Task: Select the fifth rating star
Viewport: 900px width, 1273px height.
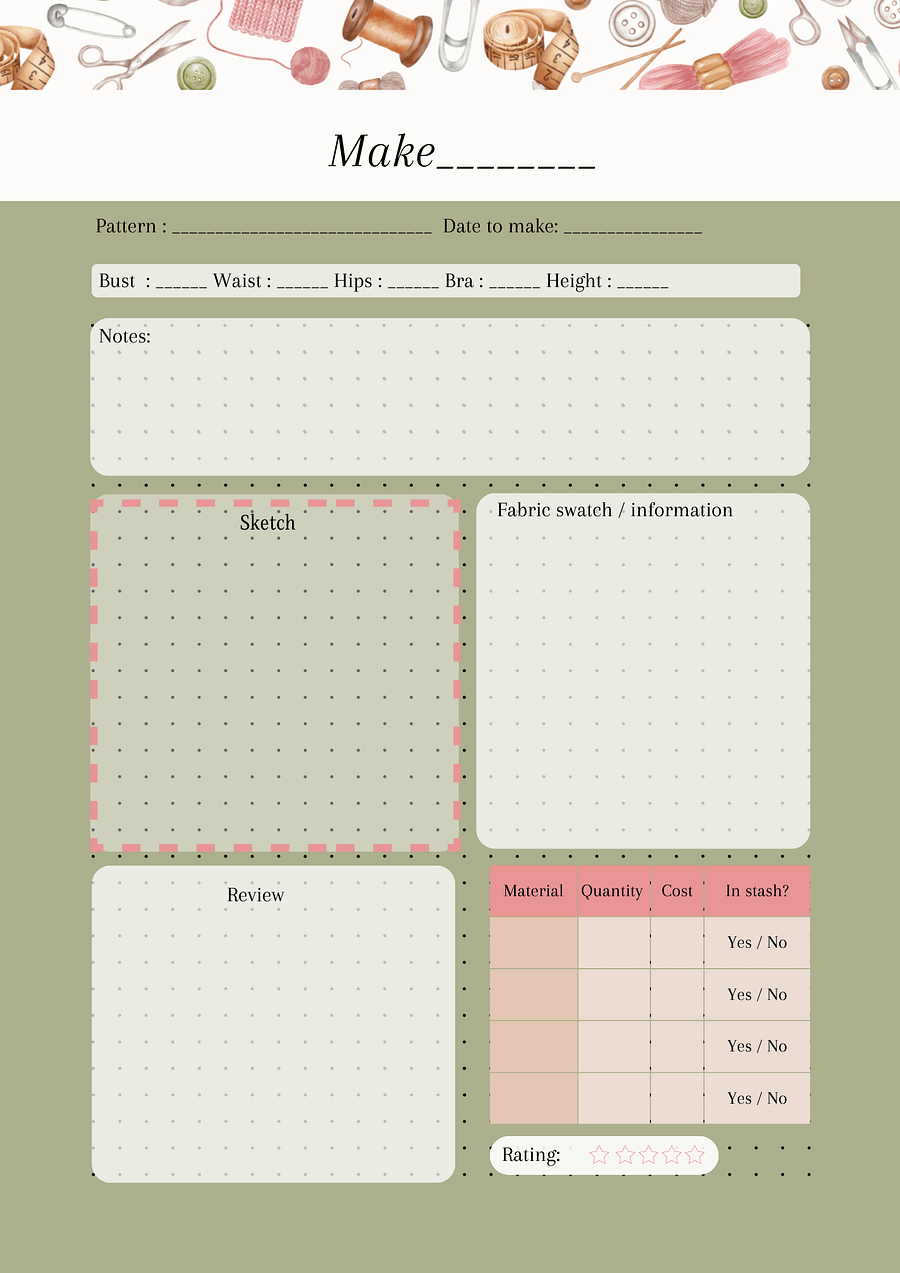Action: click(x=695, y=1155)
